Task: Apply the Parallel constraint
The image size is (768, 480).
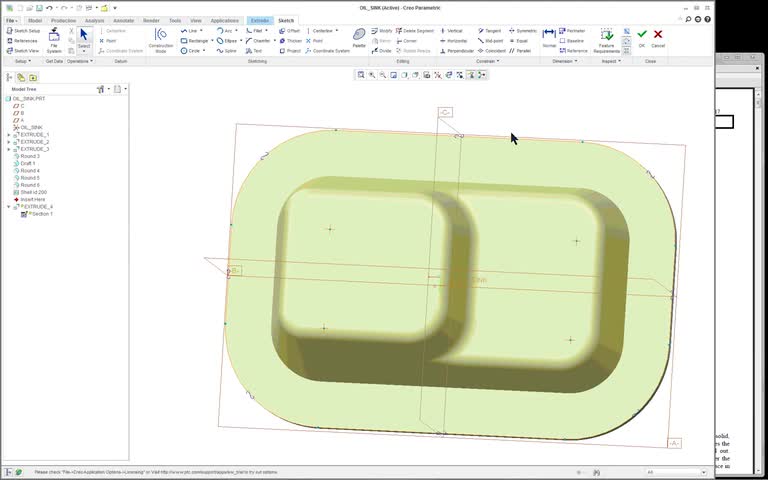Action: point(520,51)
